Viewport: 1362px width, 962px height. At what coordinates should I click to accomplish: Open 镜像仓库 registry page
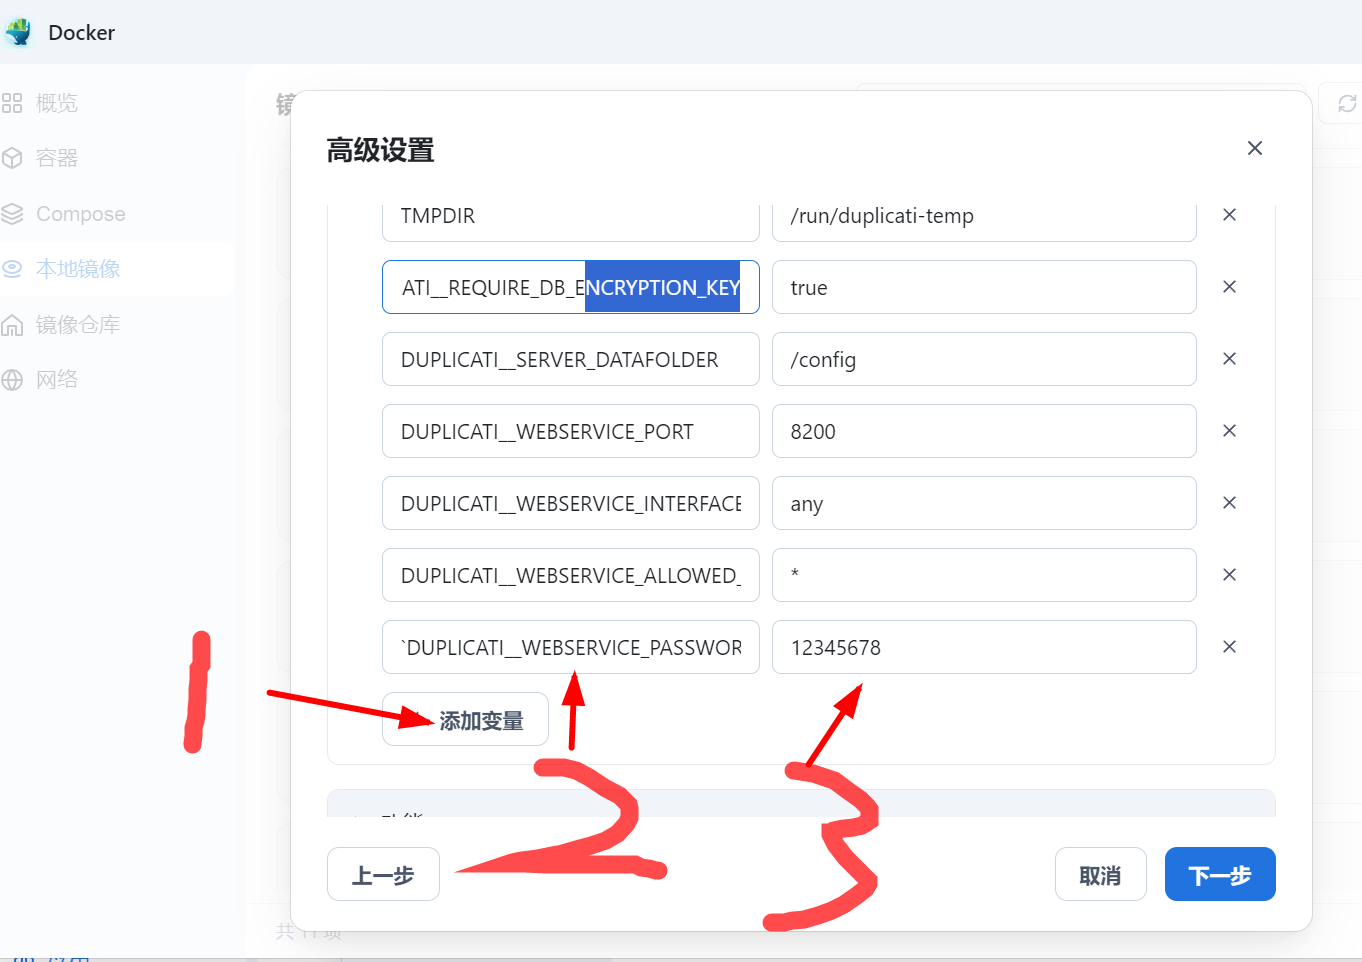click(78, 325)
